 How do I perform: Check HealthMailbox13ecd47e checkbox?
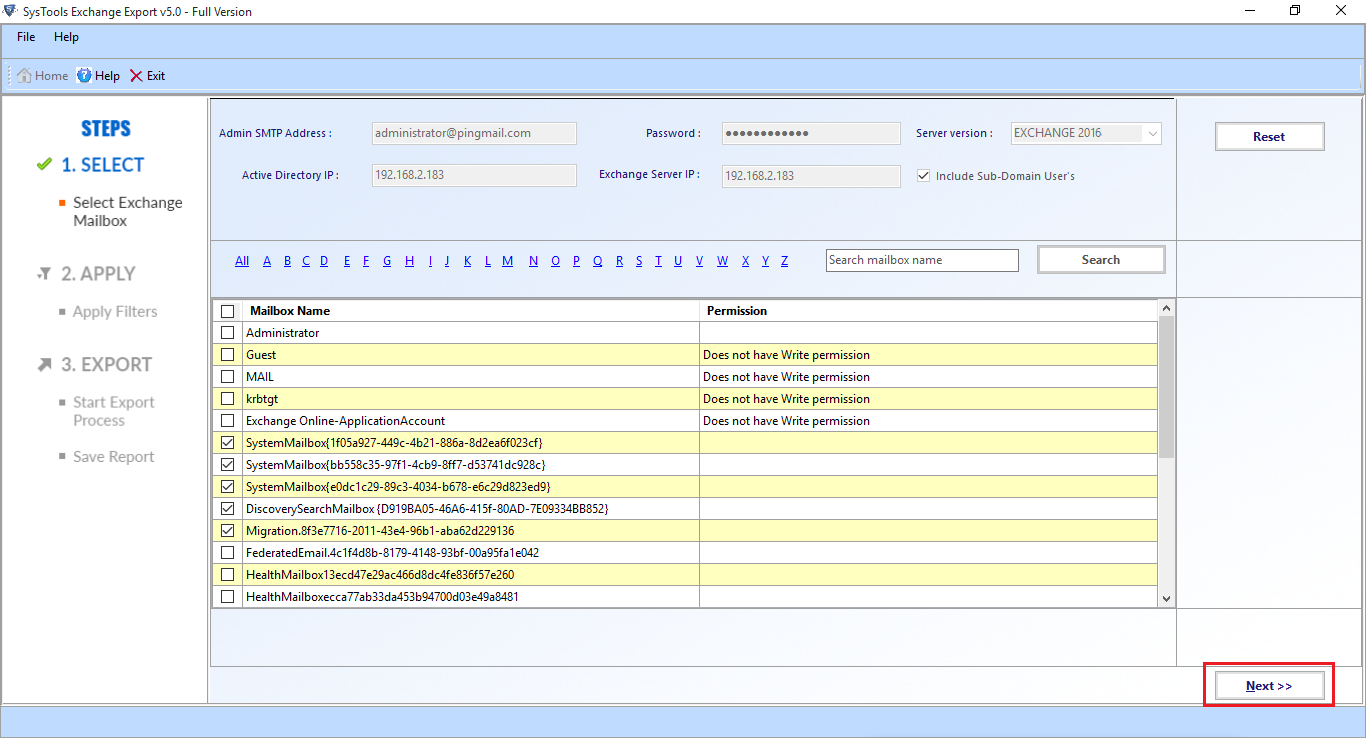coord(227,575)
